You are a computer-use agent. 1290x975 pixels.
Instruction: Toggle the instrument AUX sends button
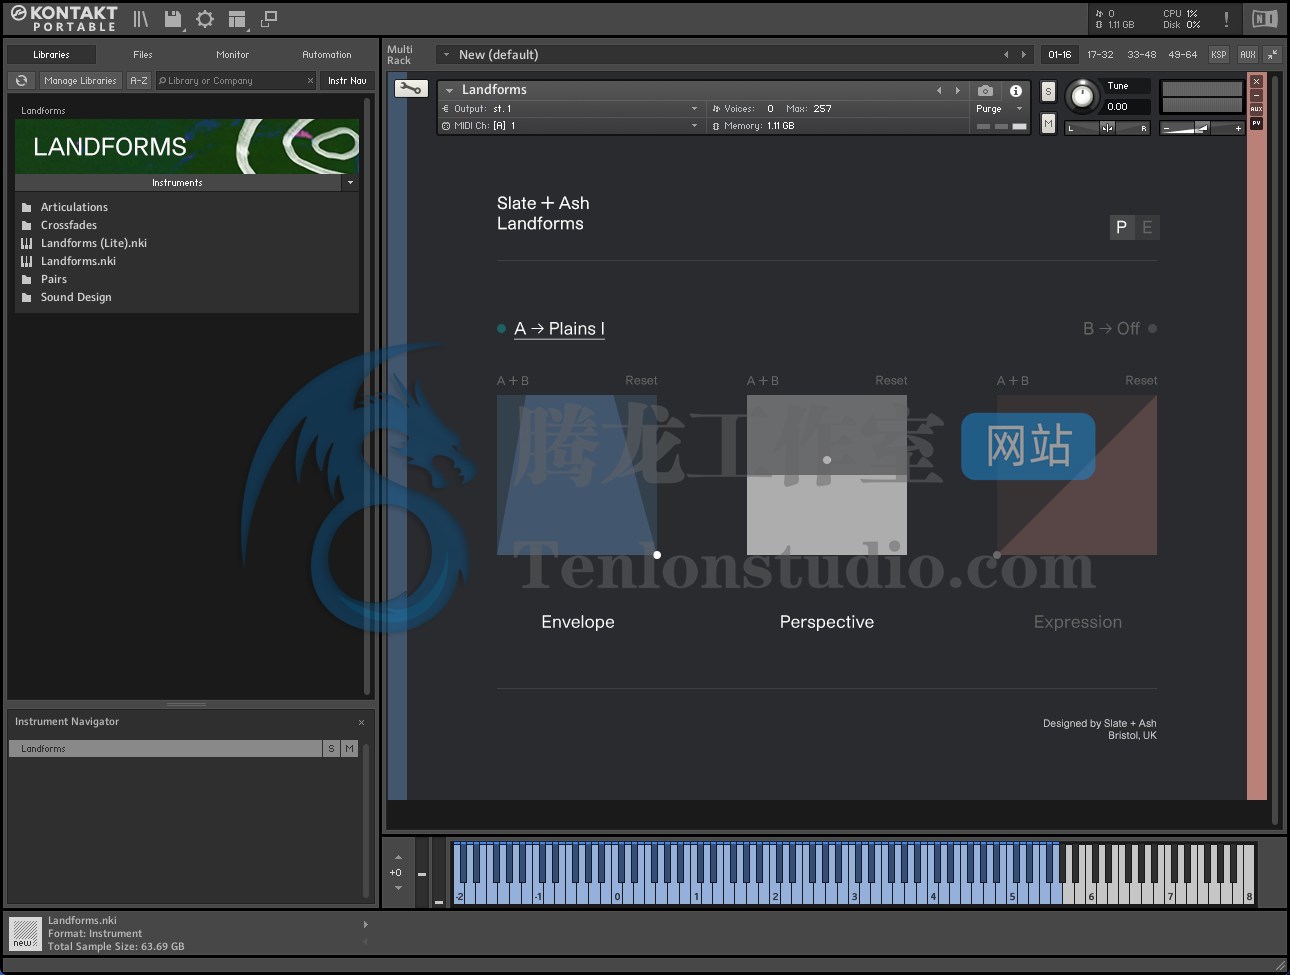1257,109
